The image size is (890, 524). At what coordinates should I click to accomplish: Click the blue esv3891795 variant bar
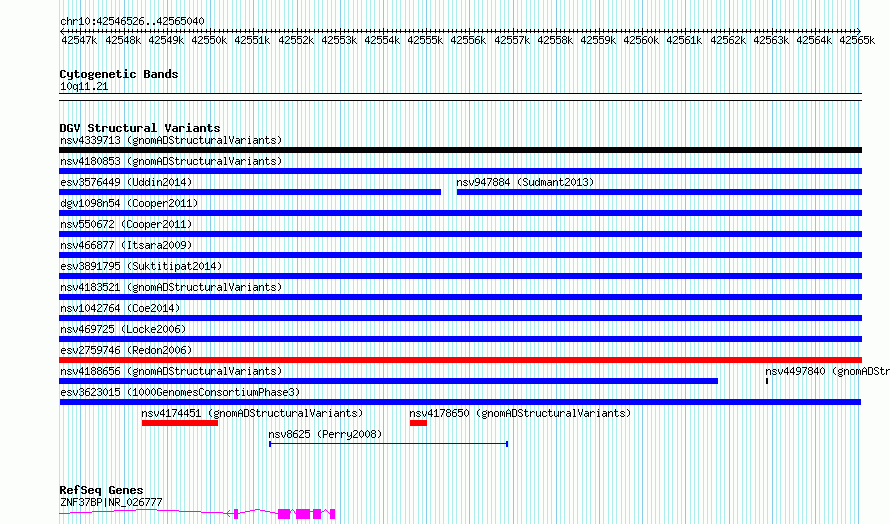(x=460, y=276)
